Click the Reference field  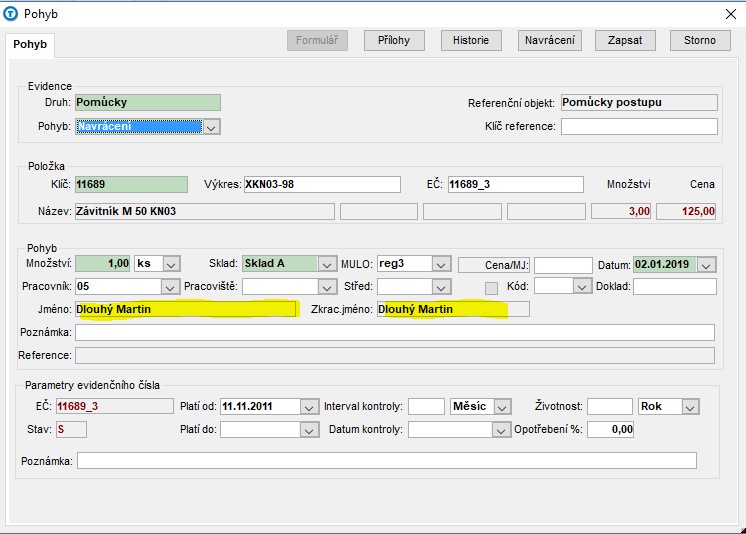395,356
